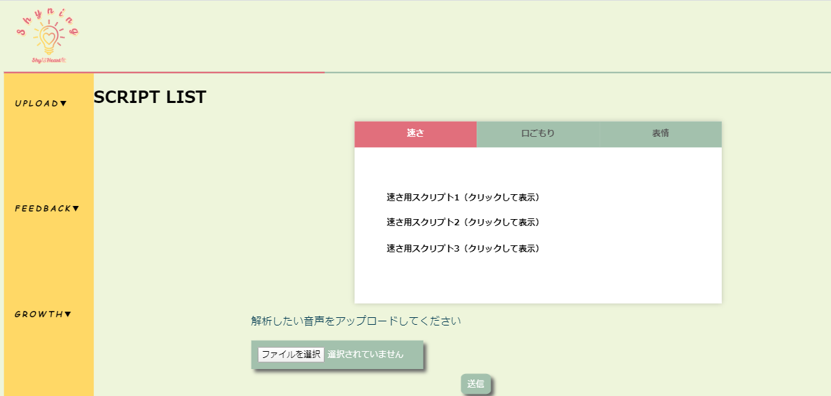Open 速さ用スクリプト1

[x=463, y=198]
